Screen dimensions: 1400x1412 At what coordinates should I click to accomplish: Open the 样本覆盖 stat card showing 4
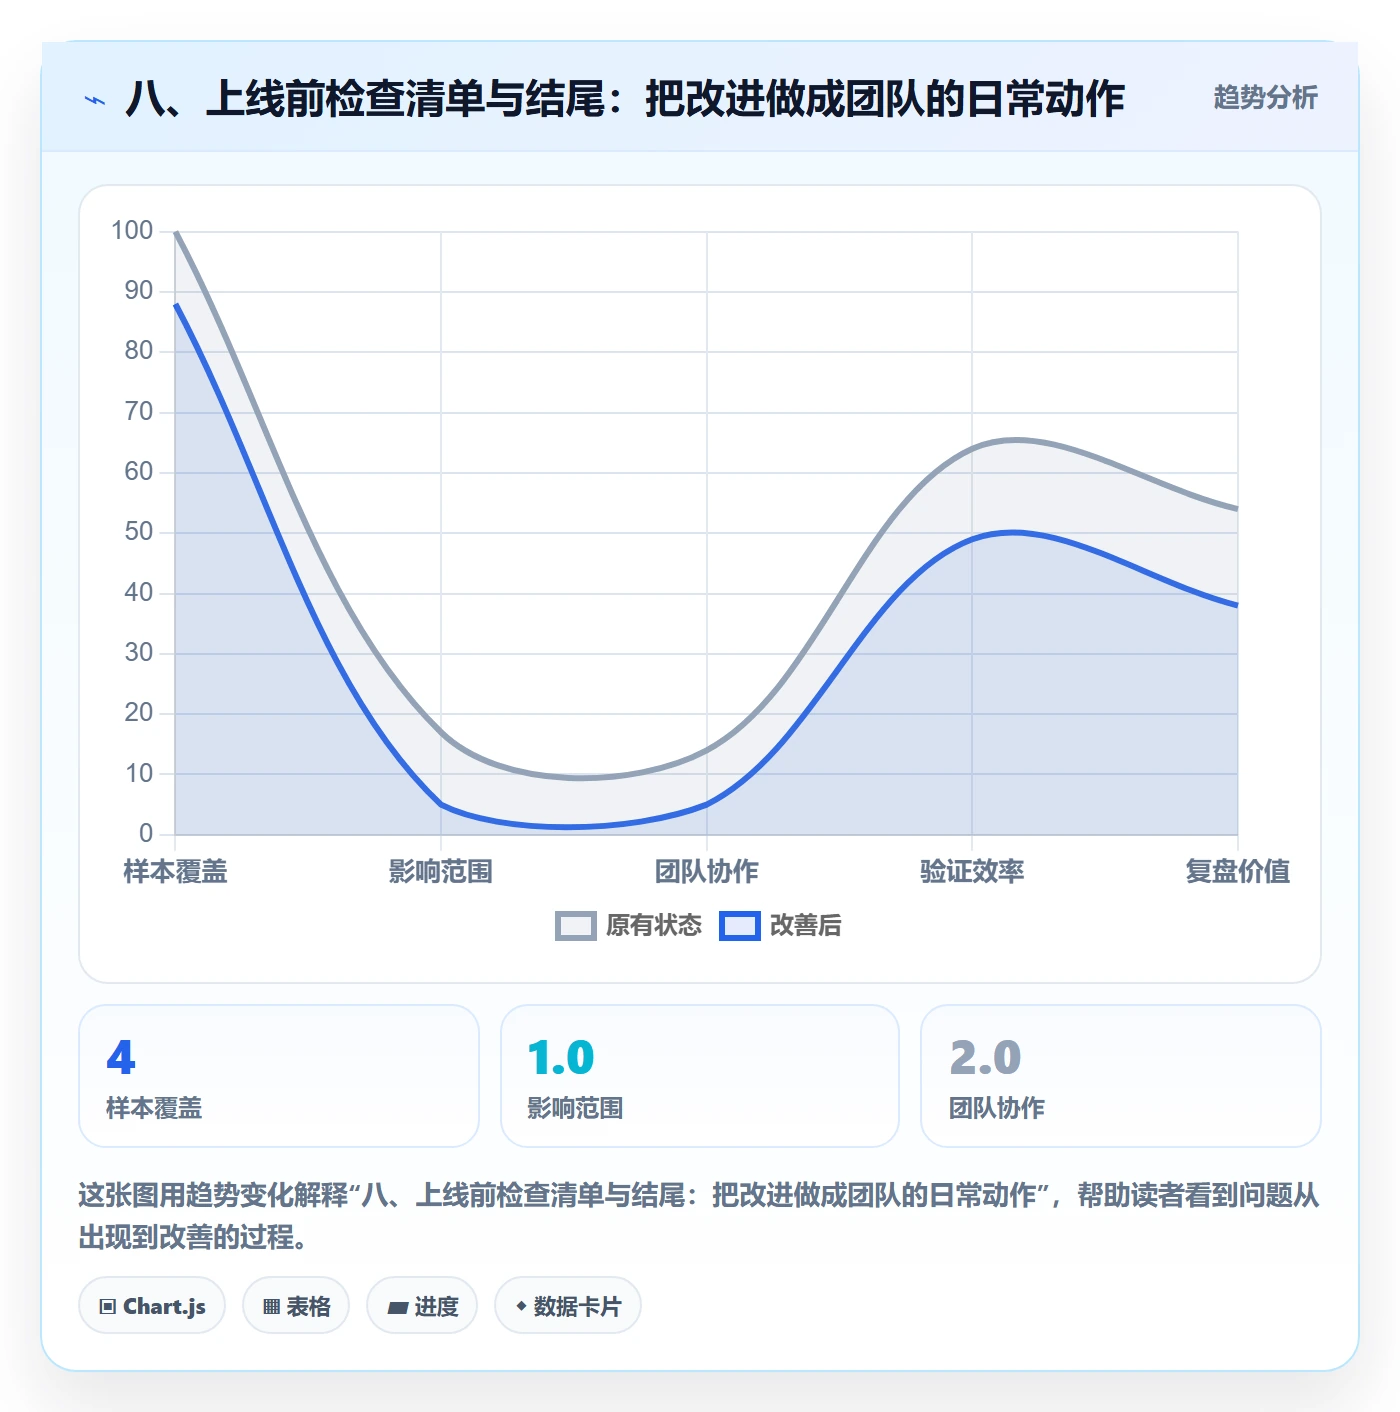click(x=279, y=1076)
